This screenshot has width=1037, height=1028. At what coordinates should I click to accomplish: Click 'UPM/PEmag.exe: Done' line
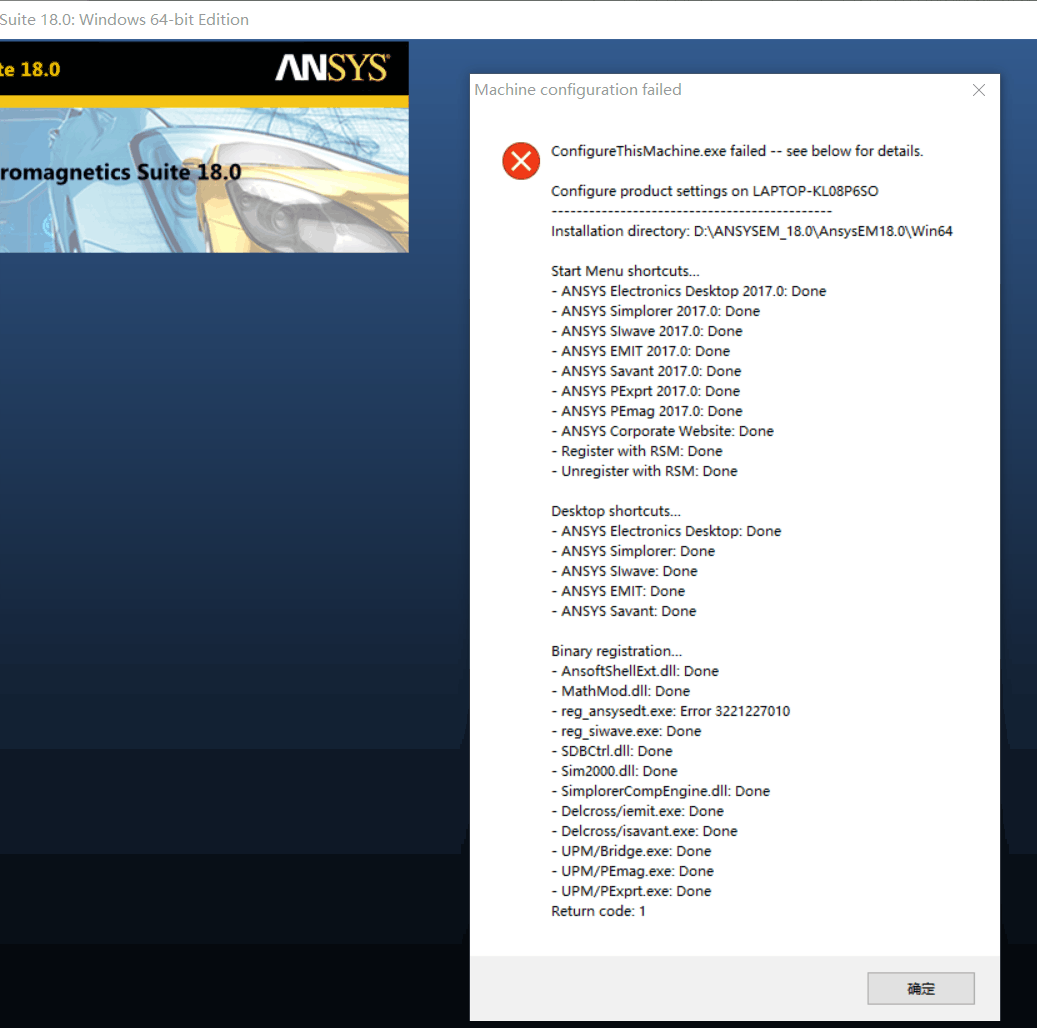pos(633,871)
